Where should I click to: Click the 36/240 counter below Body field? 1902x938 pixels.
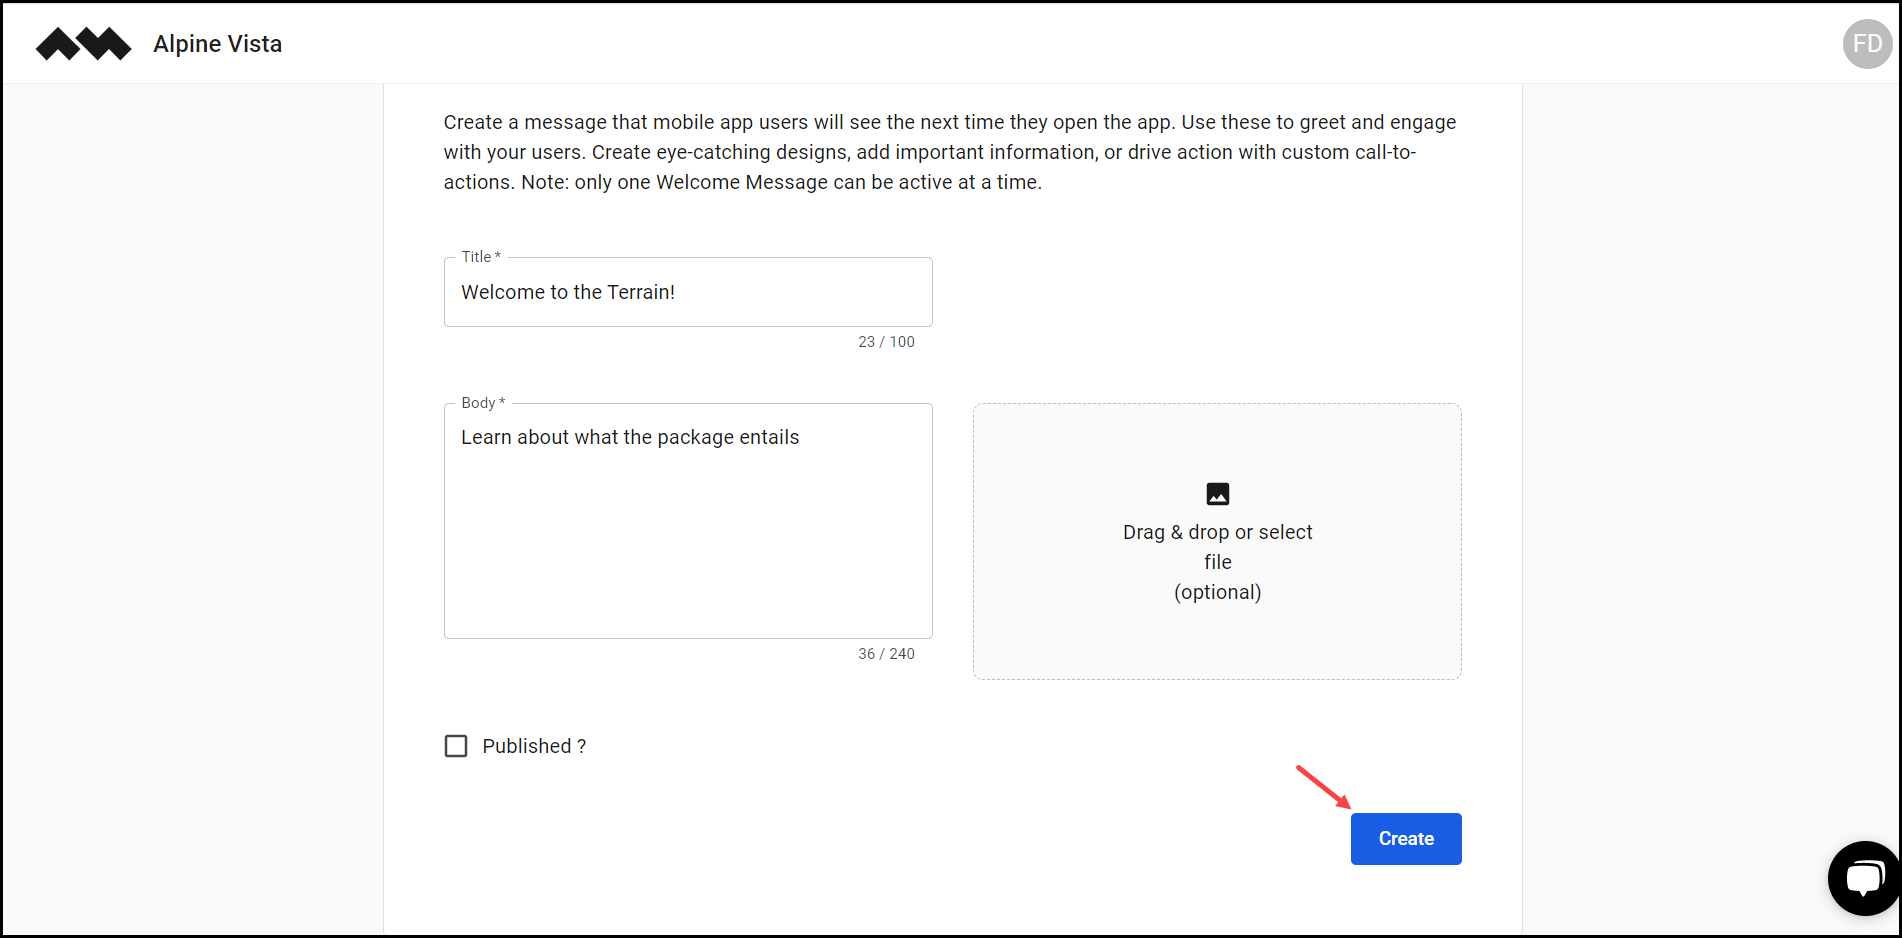click(886, 653)
